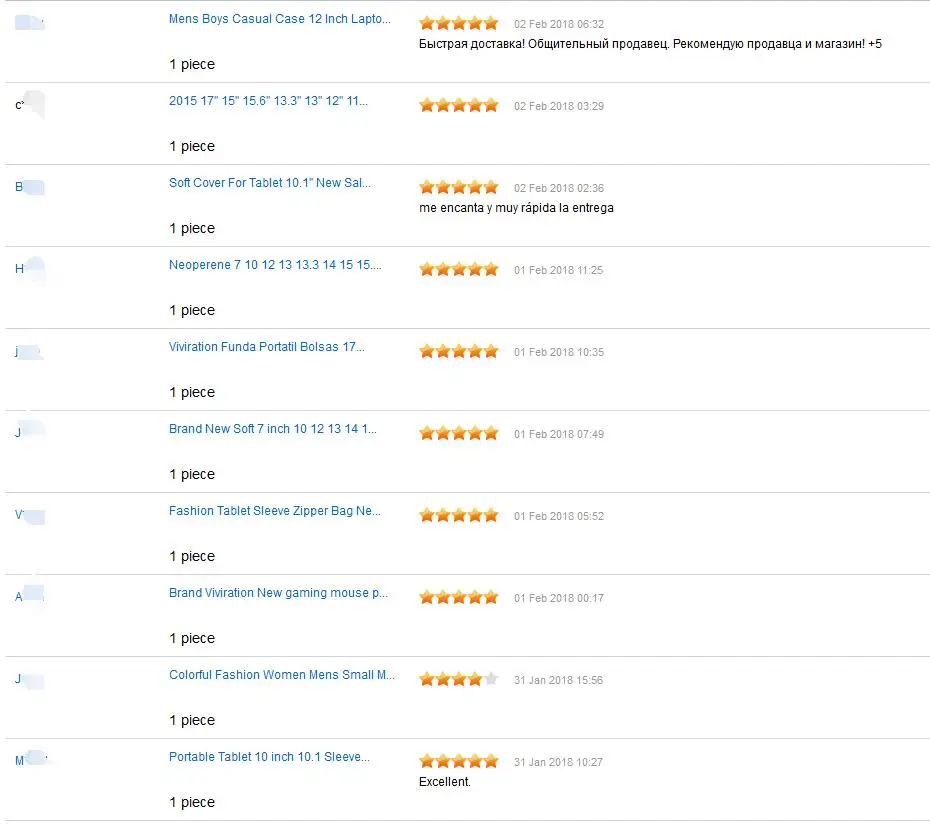The image size is (930, 826).
Task: Open Fashion Tablet Sleeve Zipper Bag link
Action: (275, 511)
